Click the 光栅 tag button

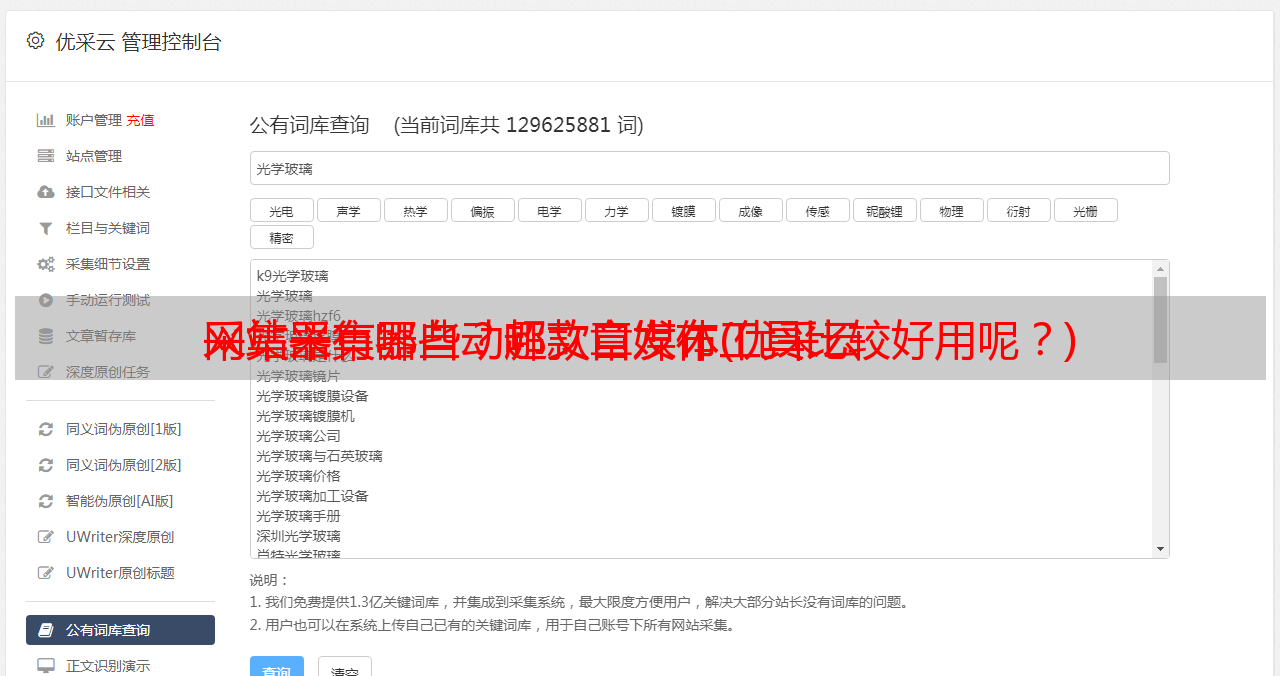[1086, 211]
